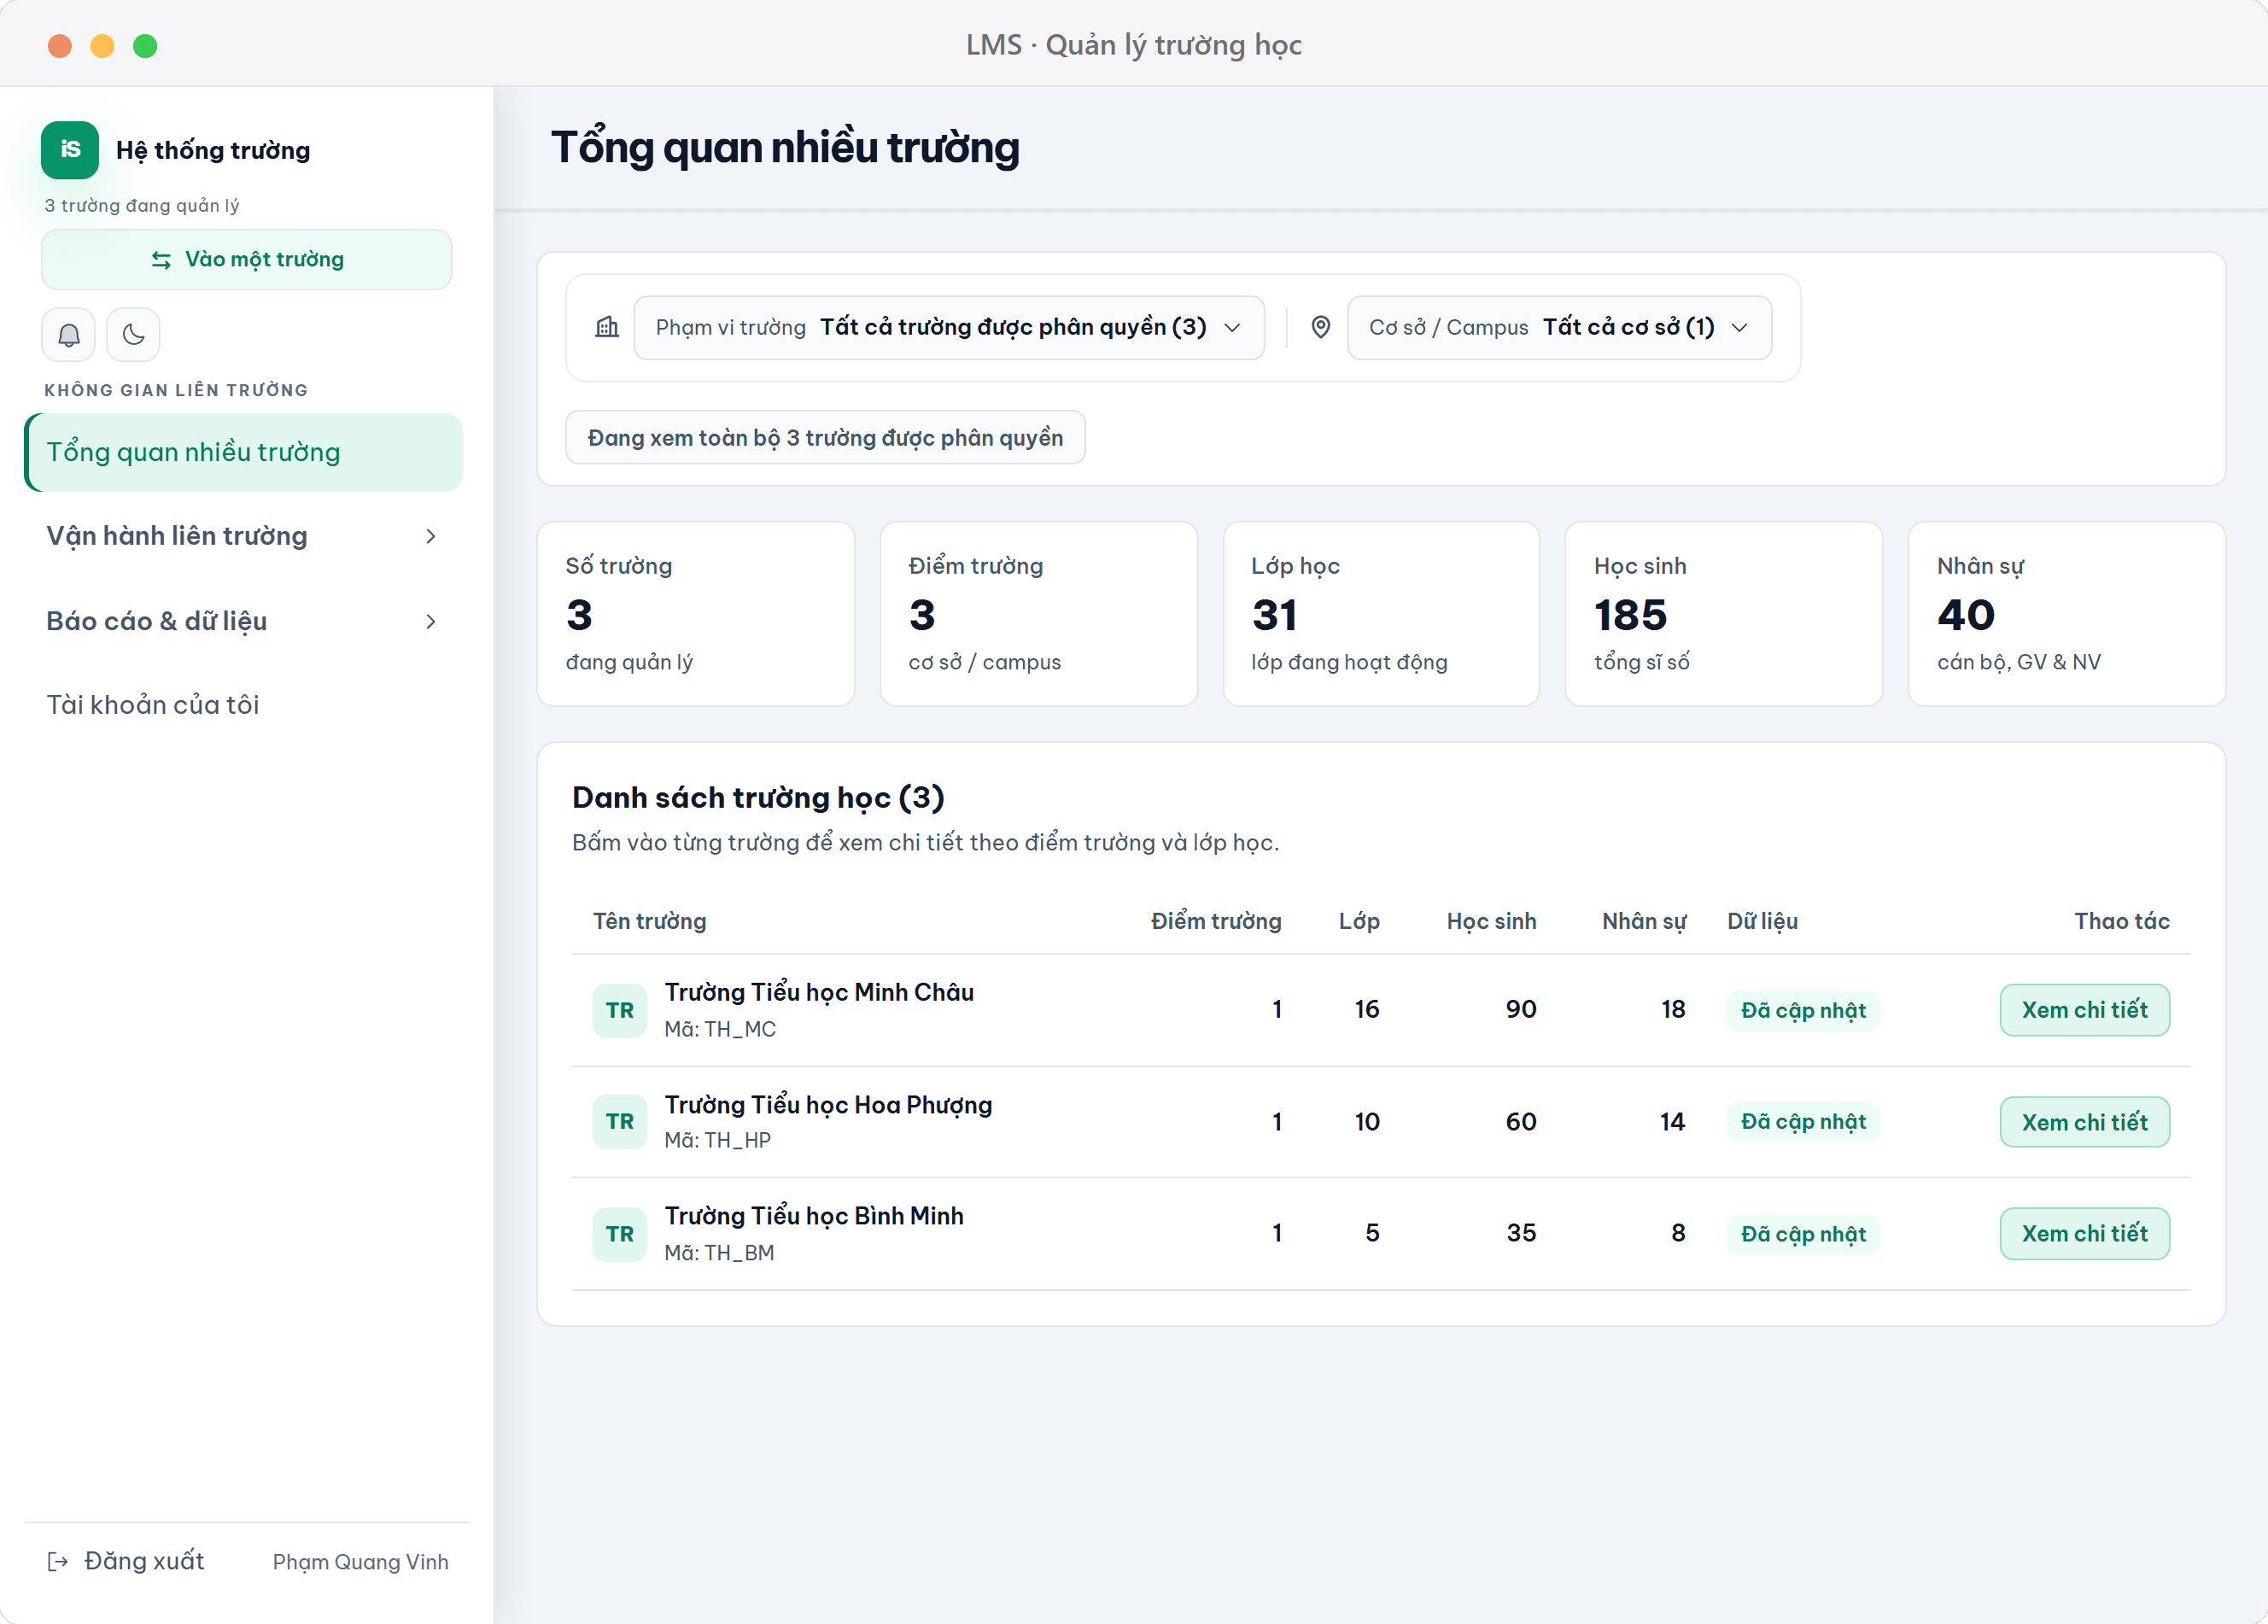2268x1624 pixels.
Task: Click the Số trường stat card
Action: [696, 614]
